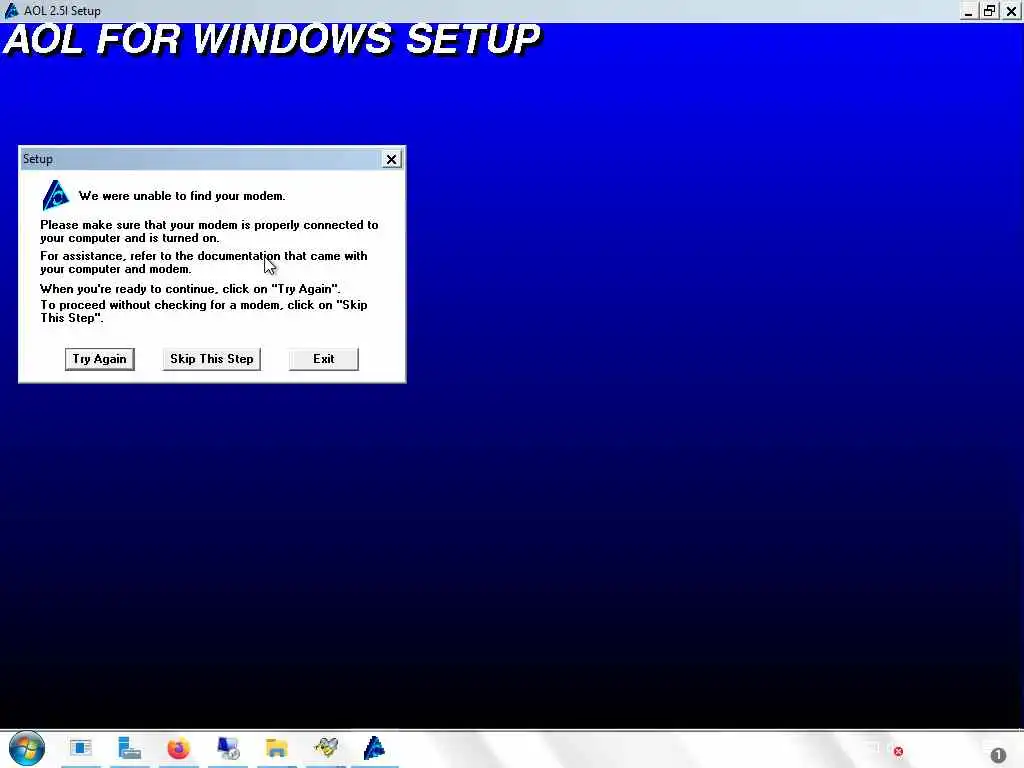Click the text "We were unable to find your modem."

(182, 196)
